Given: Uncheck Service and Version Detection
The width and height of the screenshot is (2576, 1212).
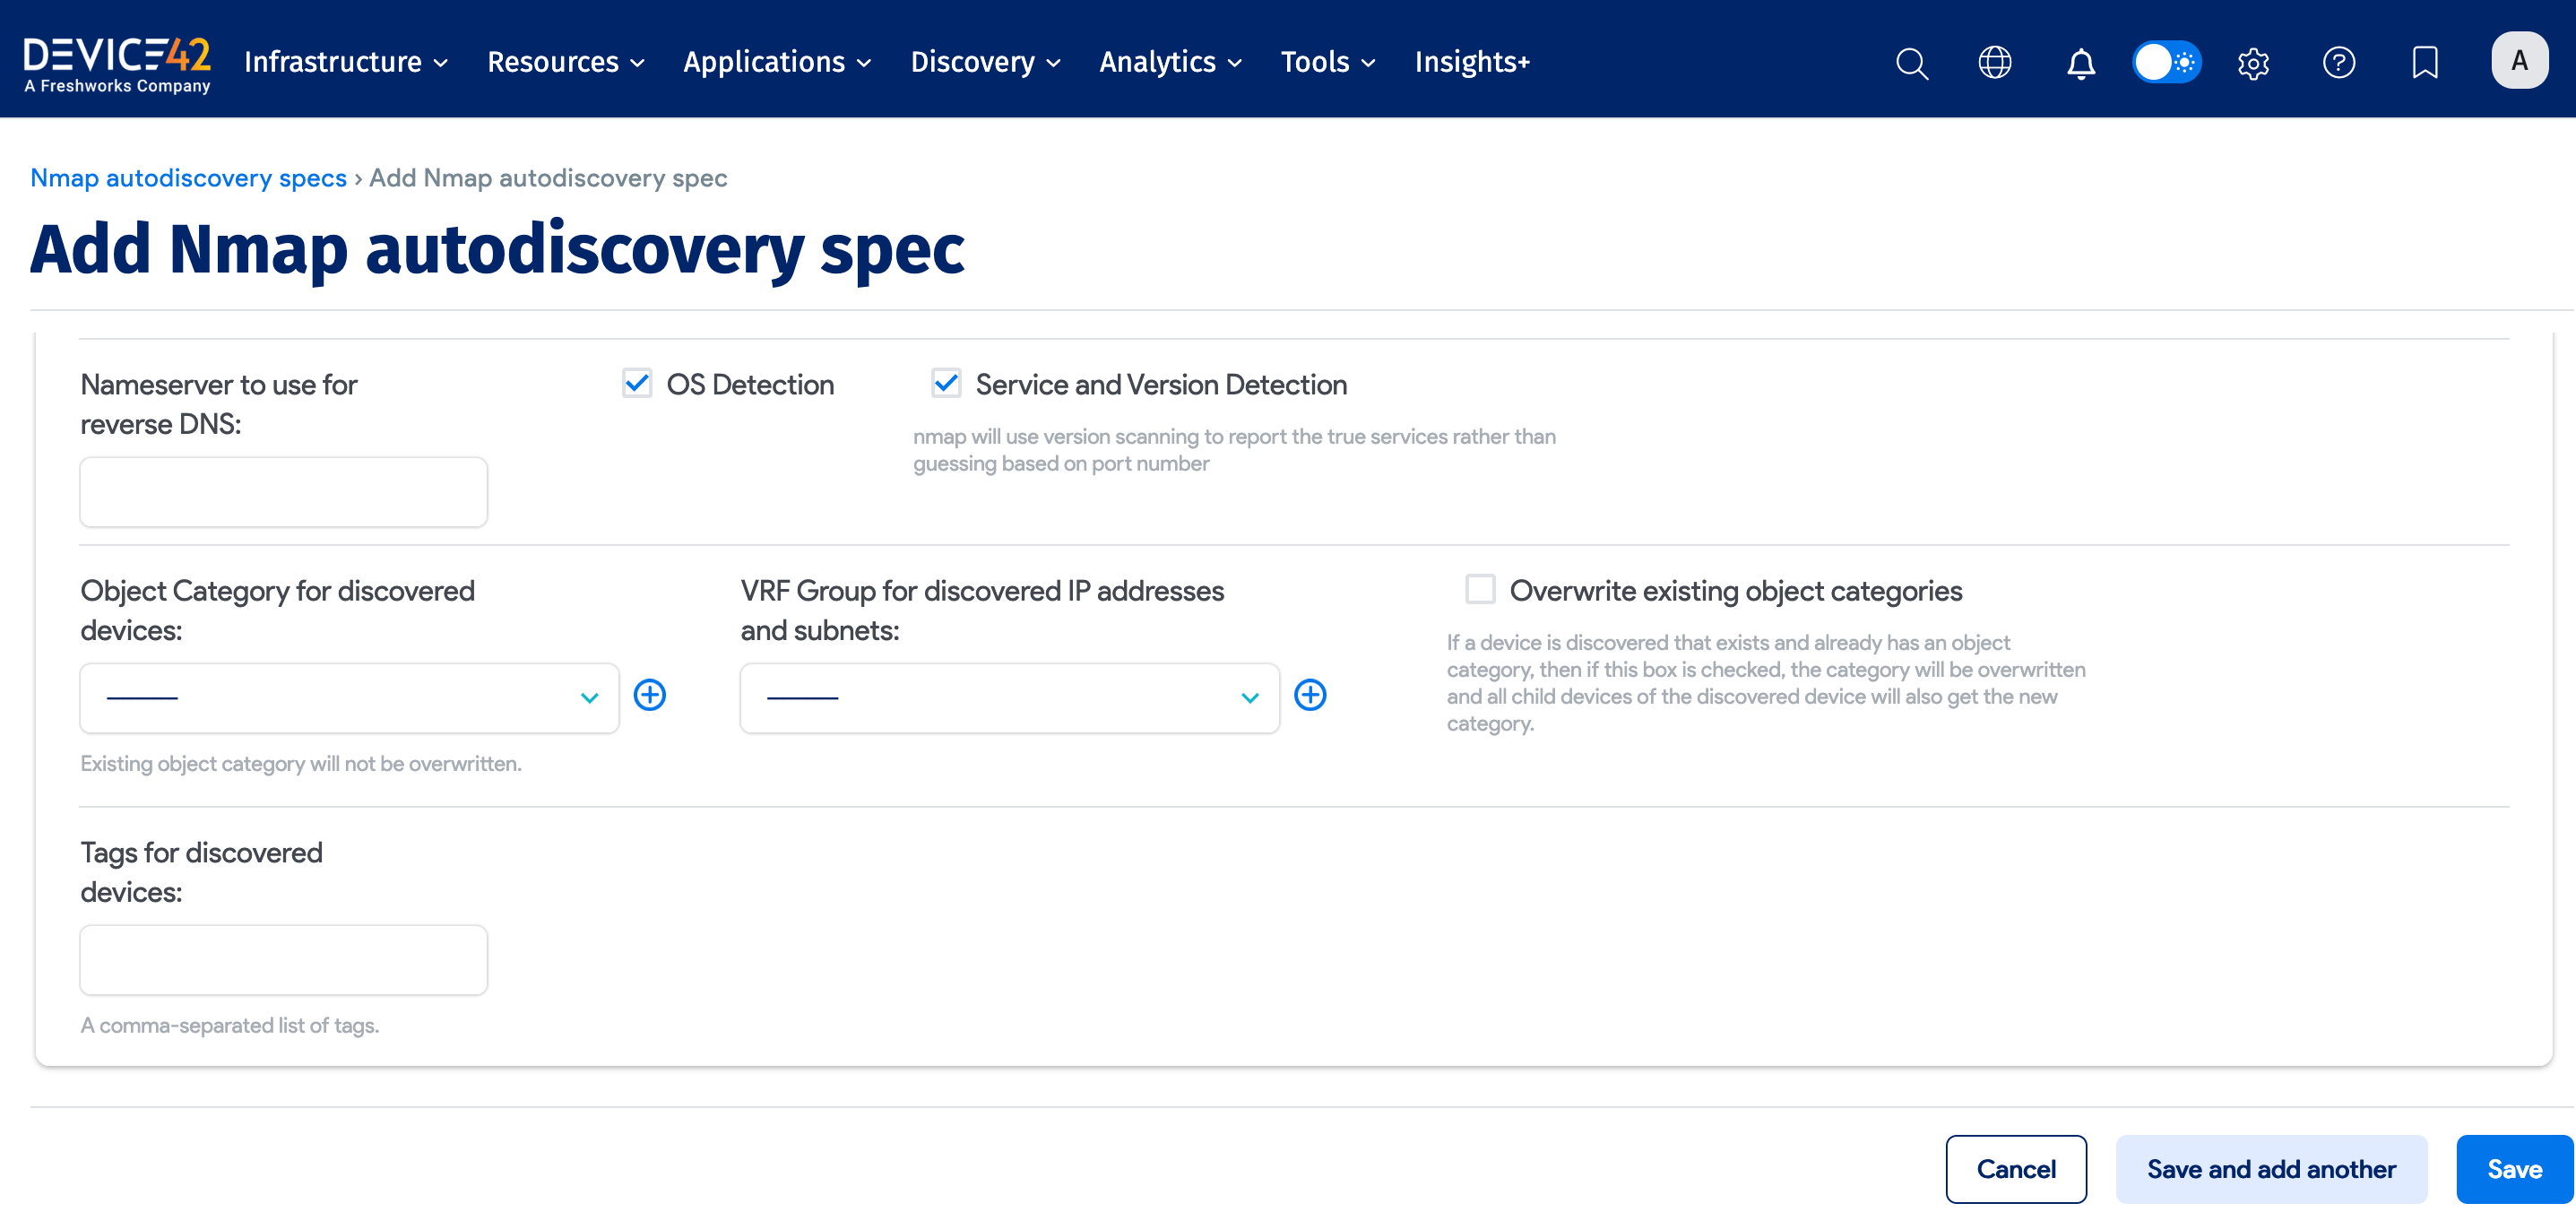Looking at the screenshot, I should click(x=946, y=383).
